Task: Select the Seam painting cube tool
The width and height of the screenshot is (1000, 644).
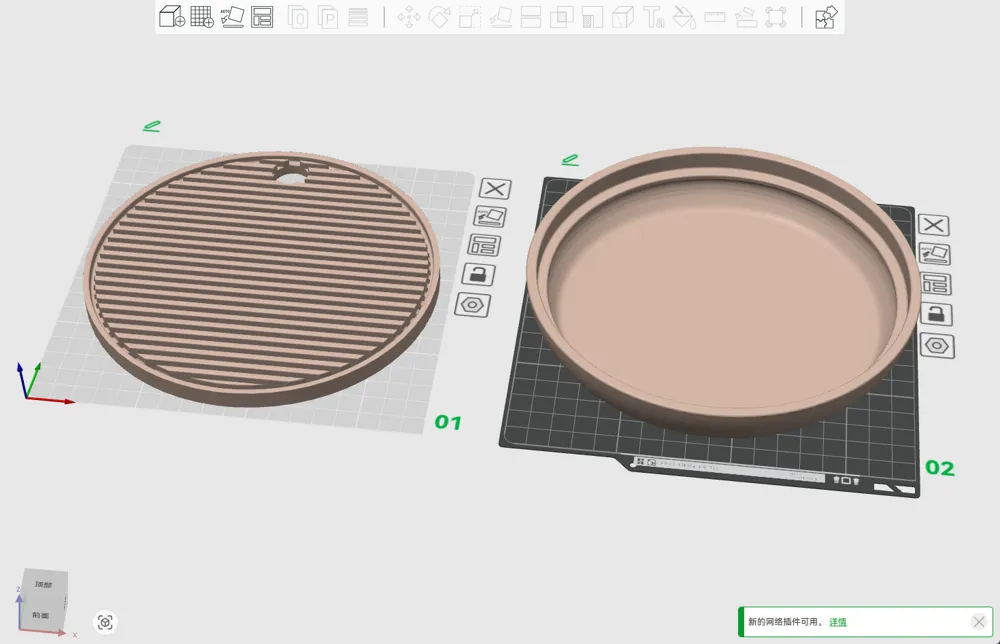Action: coord(622,17)
